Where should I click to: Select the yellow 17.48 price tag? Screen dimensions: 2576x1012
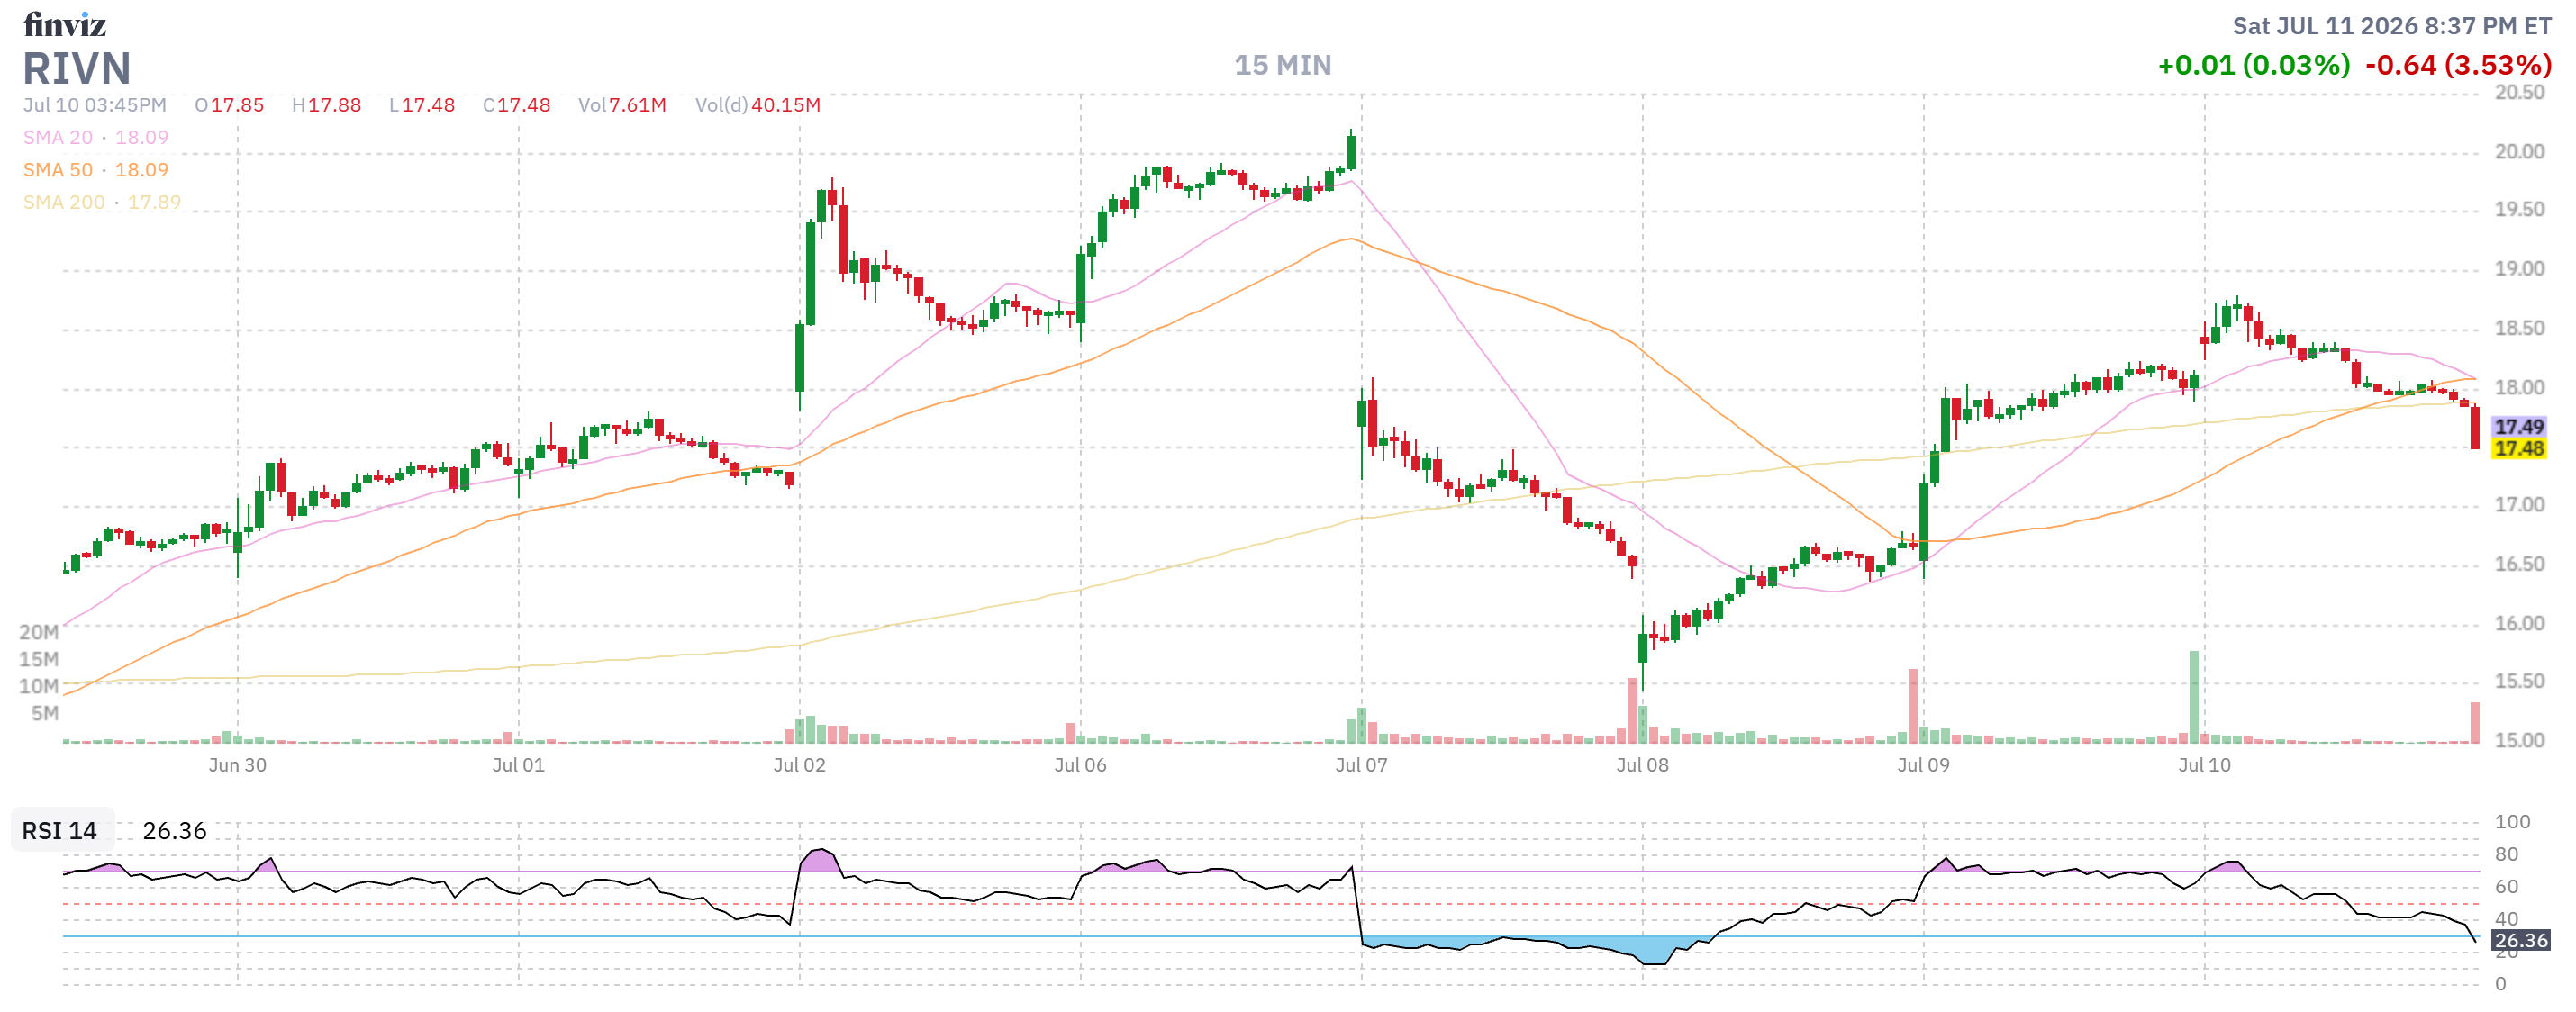tap(2518, 449)
